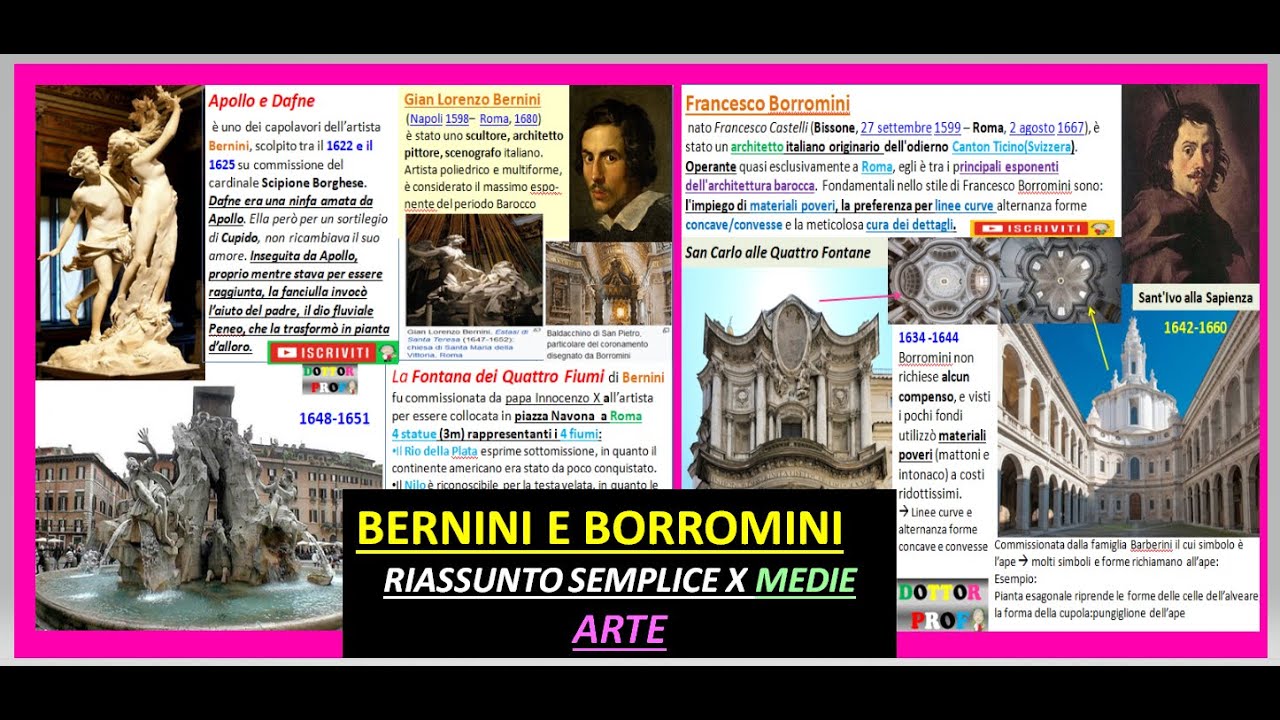This screenshot has width=1280, height=720.
Task: Click the 'RIASSUNTO SEMPLICE X MEDIE' subtitle
Action: [x=620, y=579]
